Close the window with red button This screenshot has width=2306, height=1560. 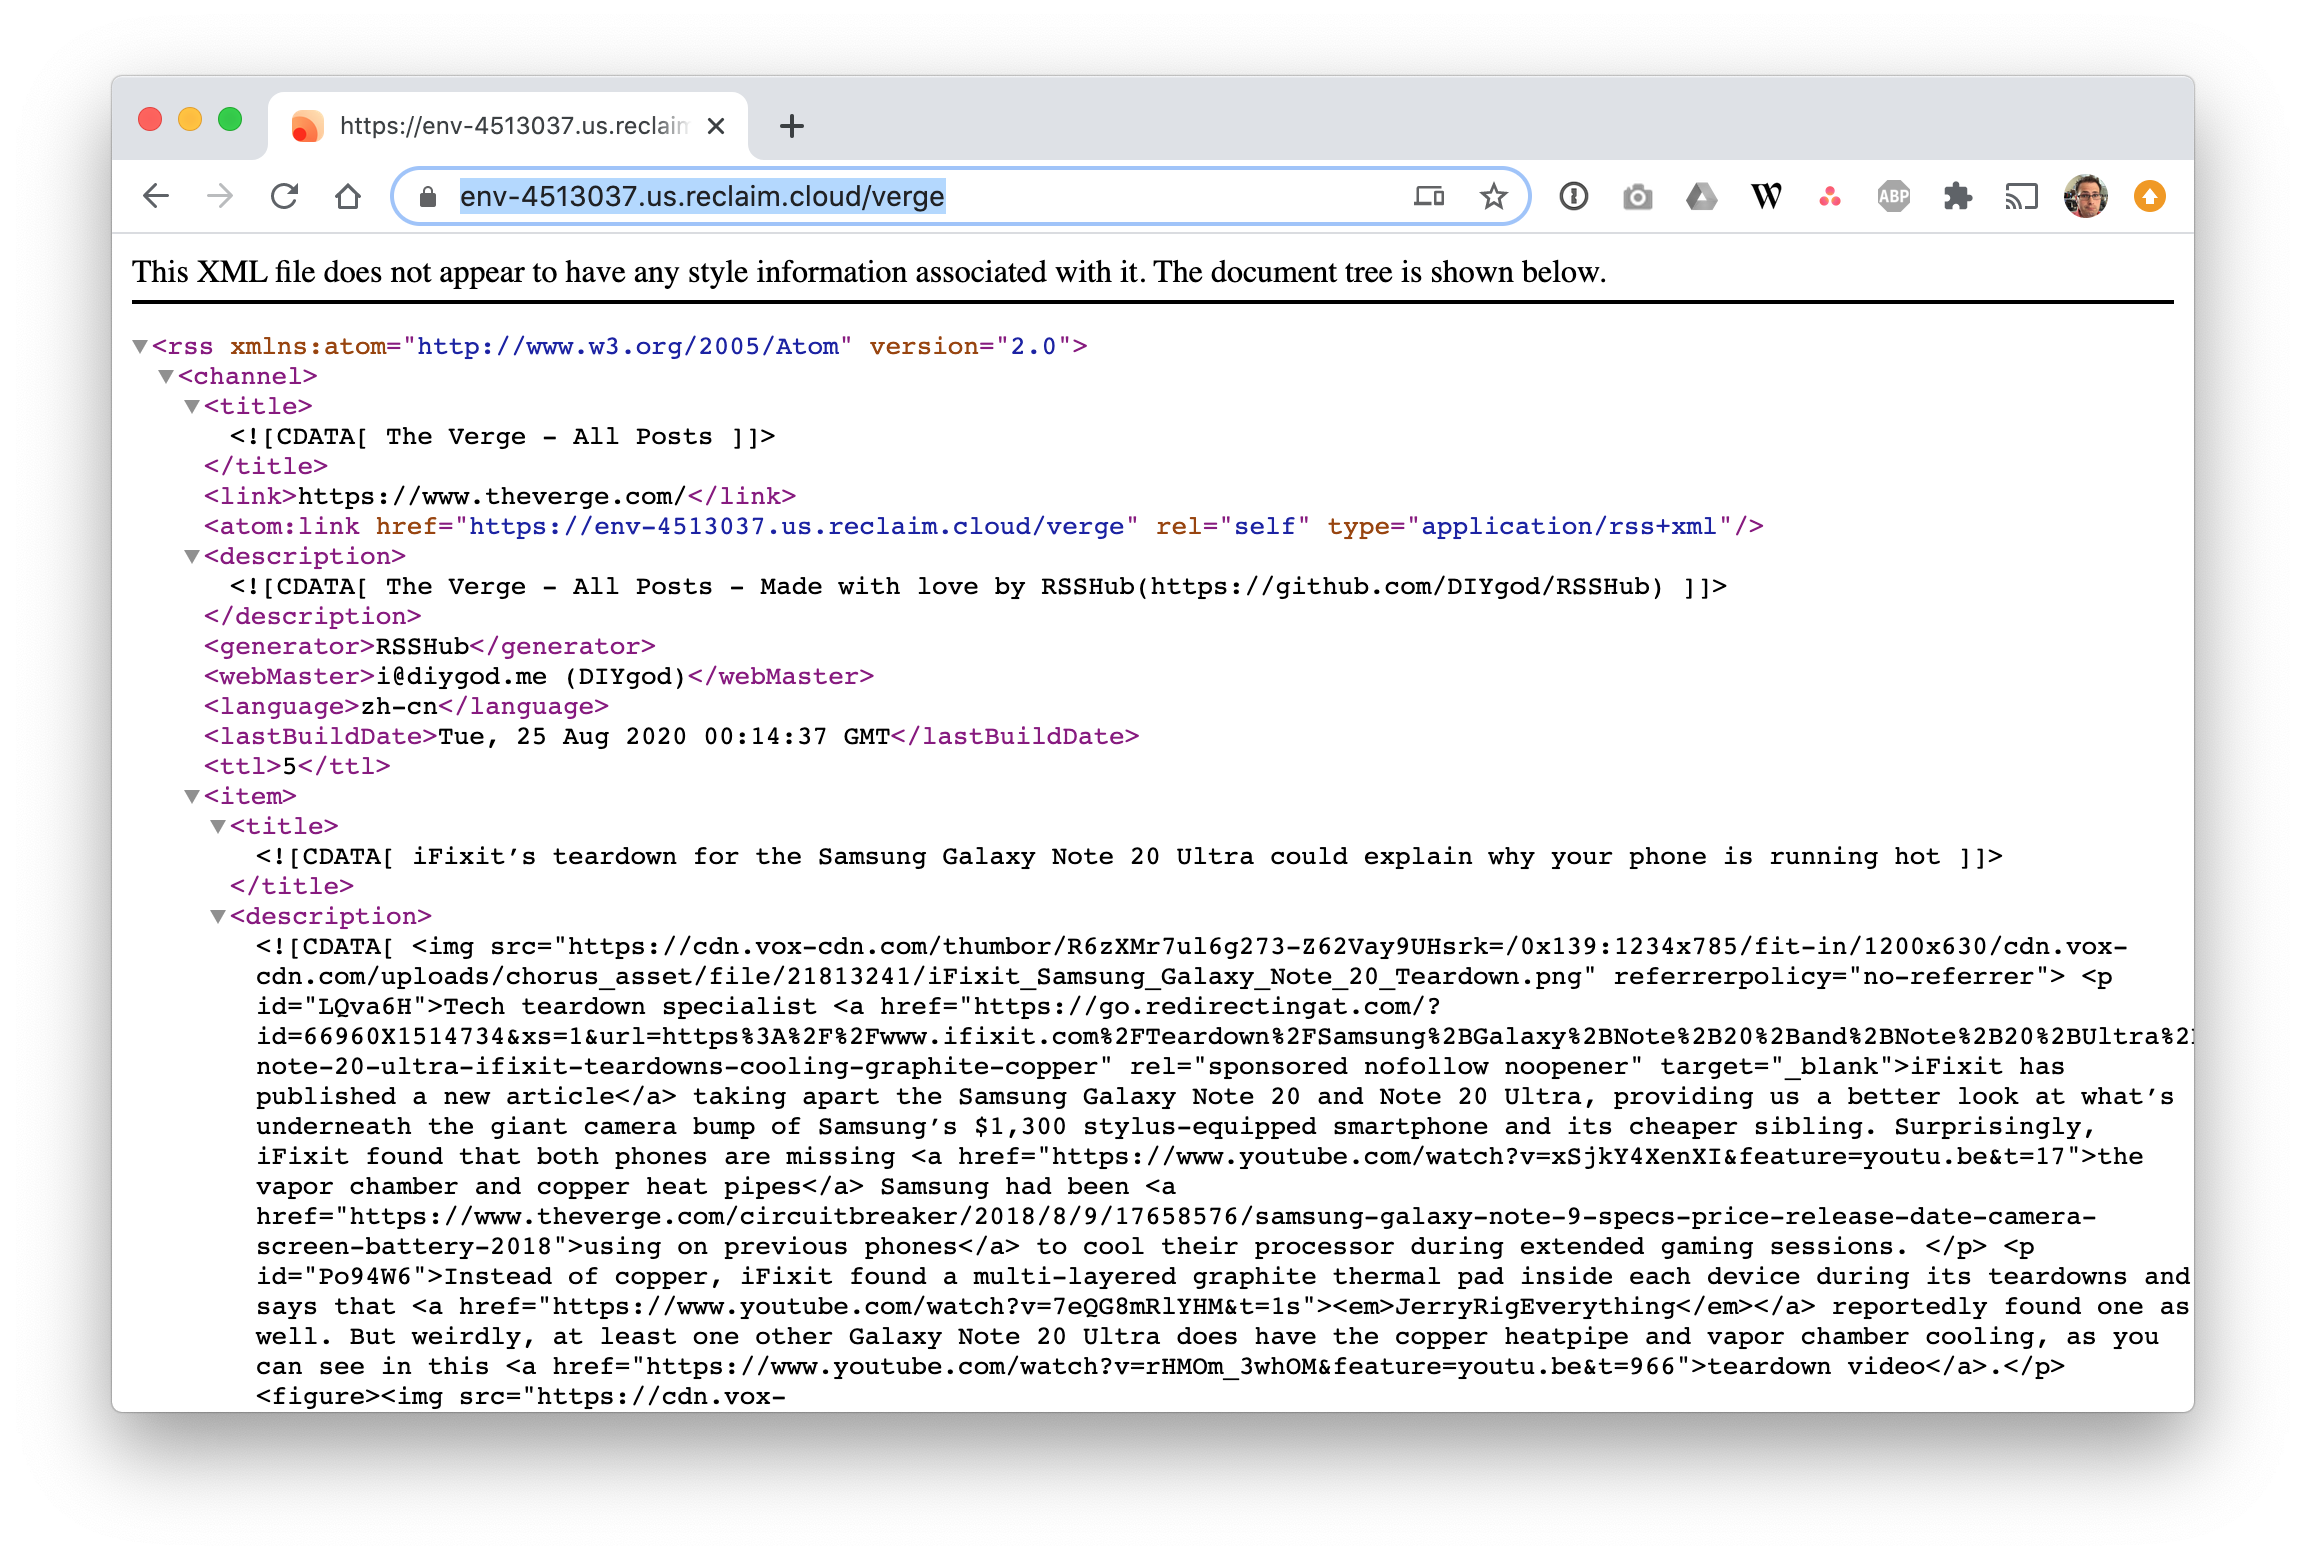[150, 120]
